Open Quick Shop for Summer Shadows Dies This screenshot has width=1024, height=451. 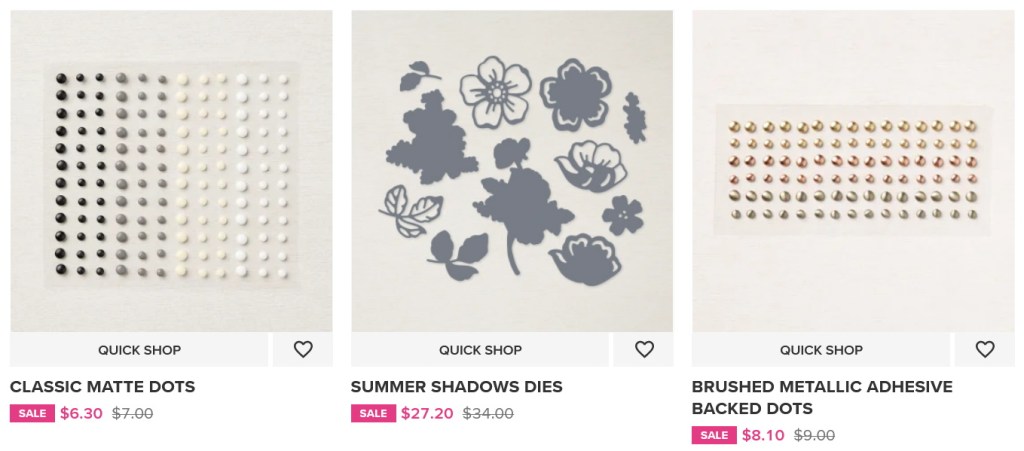[480, 350]
